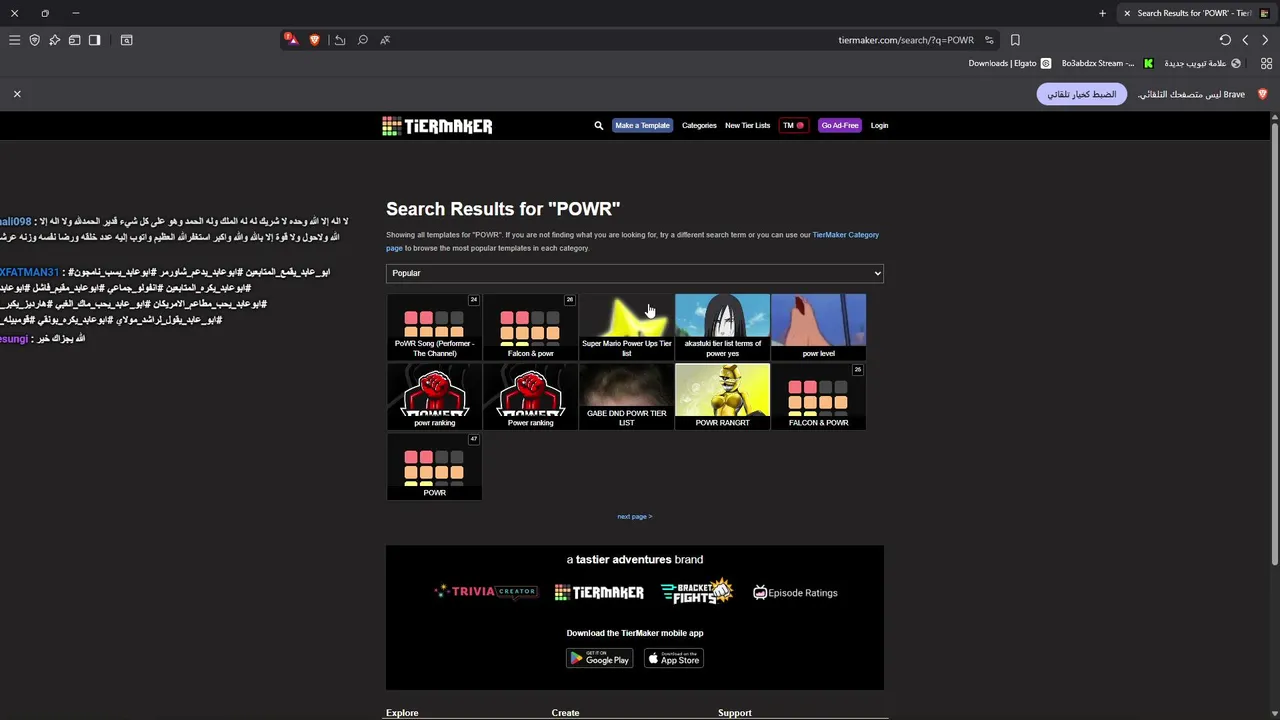This screenshot has height=720, width=1280.
Task: Open the POWR template with 47 items
Action: click(434, 466)
